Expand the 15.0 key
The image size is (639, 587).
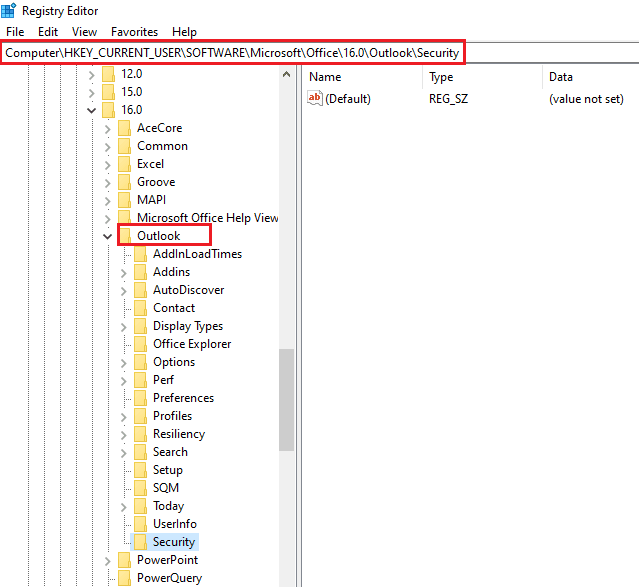(x=91, y=93)
